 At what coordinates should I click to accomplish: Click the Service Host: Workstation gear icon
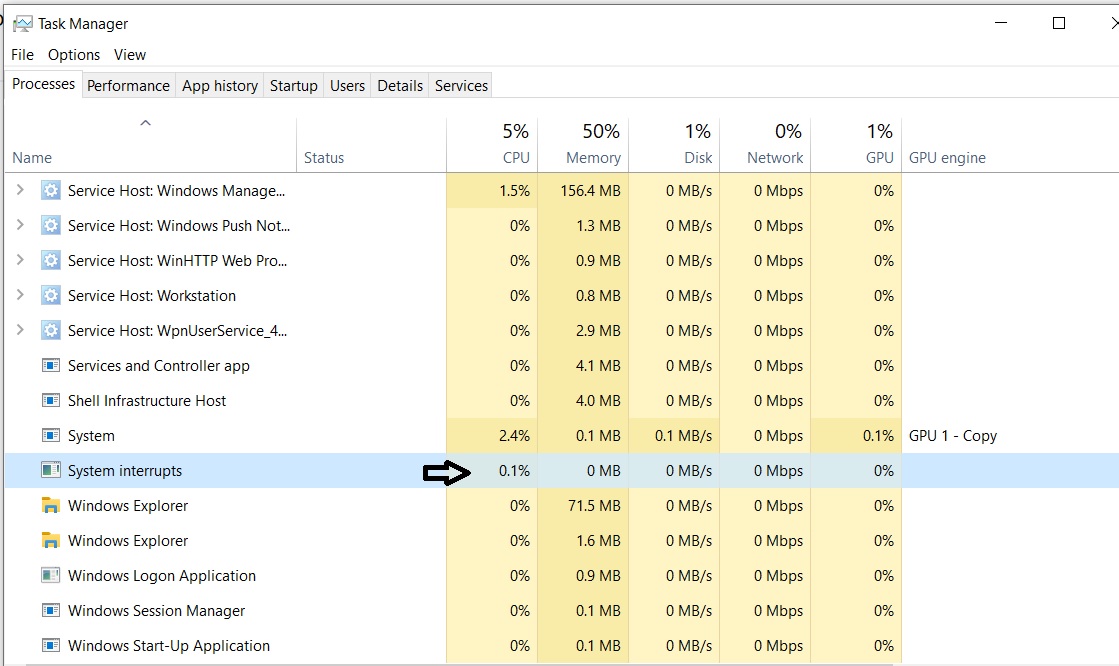(51, 296)
